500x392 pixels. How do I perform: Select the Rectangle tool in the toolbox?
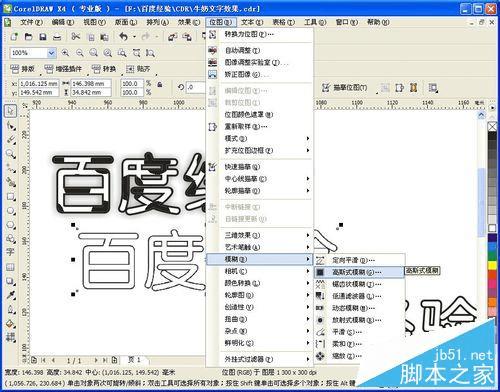11,197
